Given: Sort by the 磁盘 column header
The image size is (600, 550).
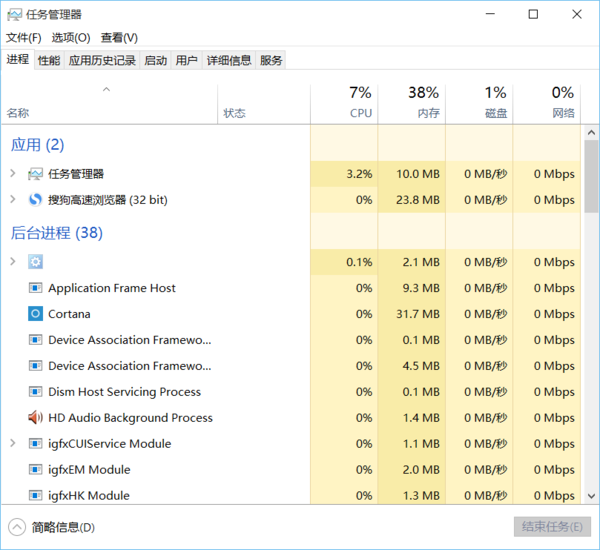Looking at the screenshot, I should click(x=479, y=104).
